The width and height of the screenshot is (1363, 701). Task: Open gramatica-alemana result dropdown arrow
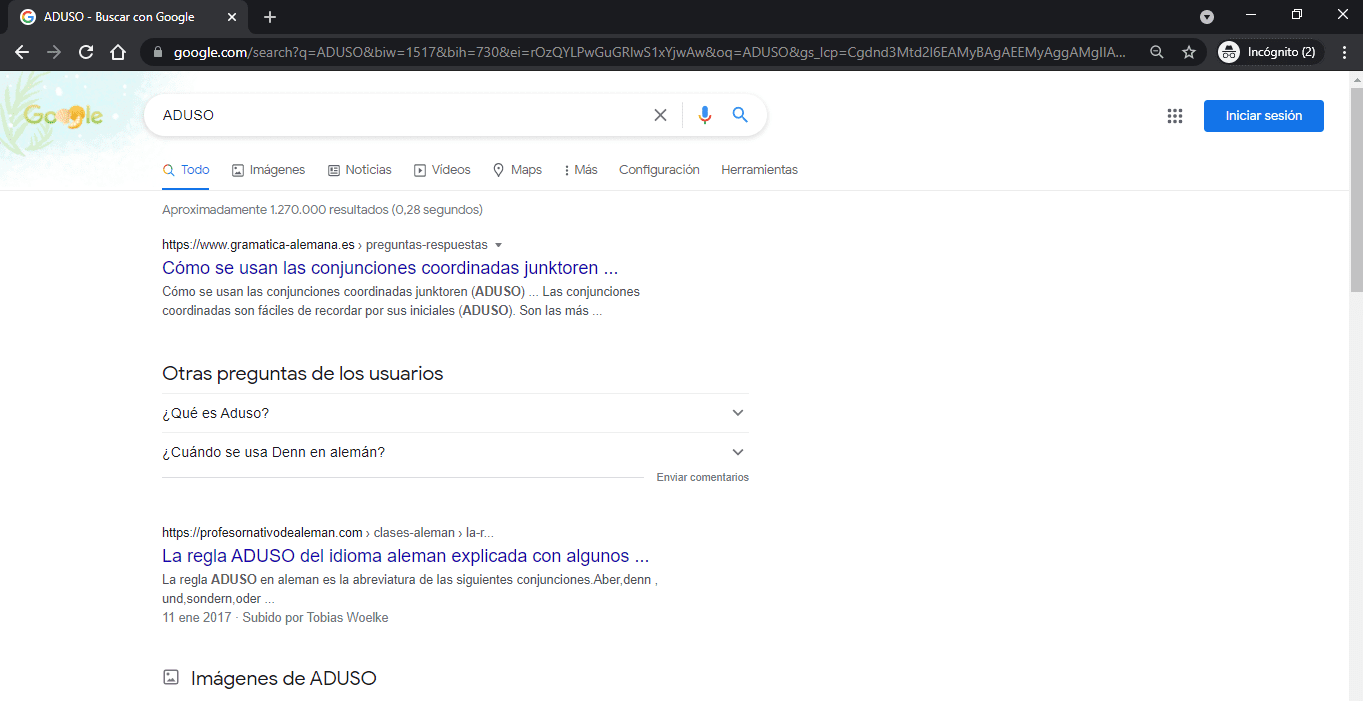pyautogui.click(x=499, y=245)
